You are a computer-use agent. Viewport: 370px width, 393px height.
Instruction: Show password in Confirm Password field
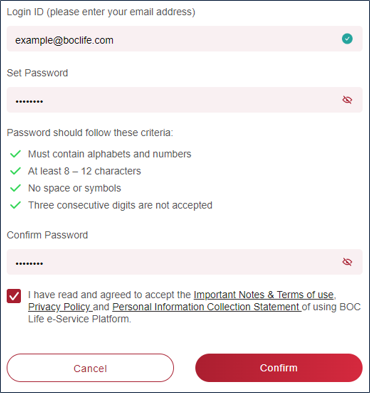[347, 262]
